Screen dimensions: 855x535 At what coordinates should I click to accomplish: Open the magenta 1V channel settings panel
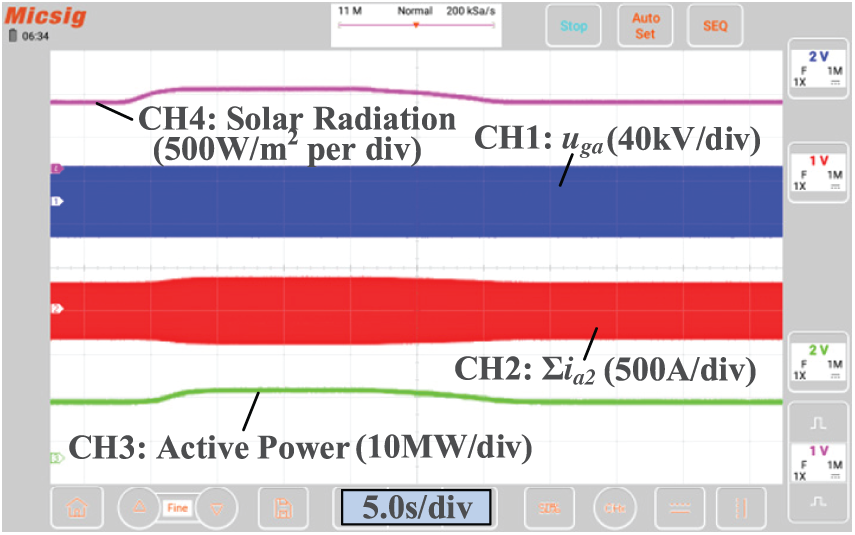818,463
